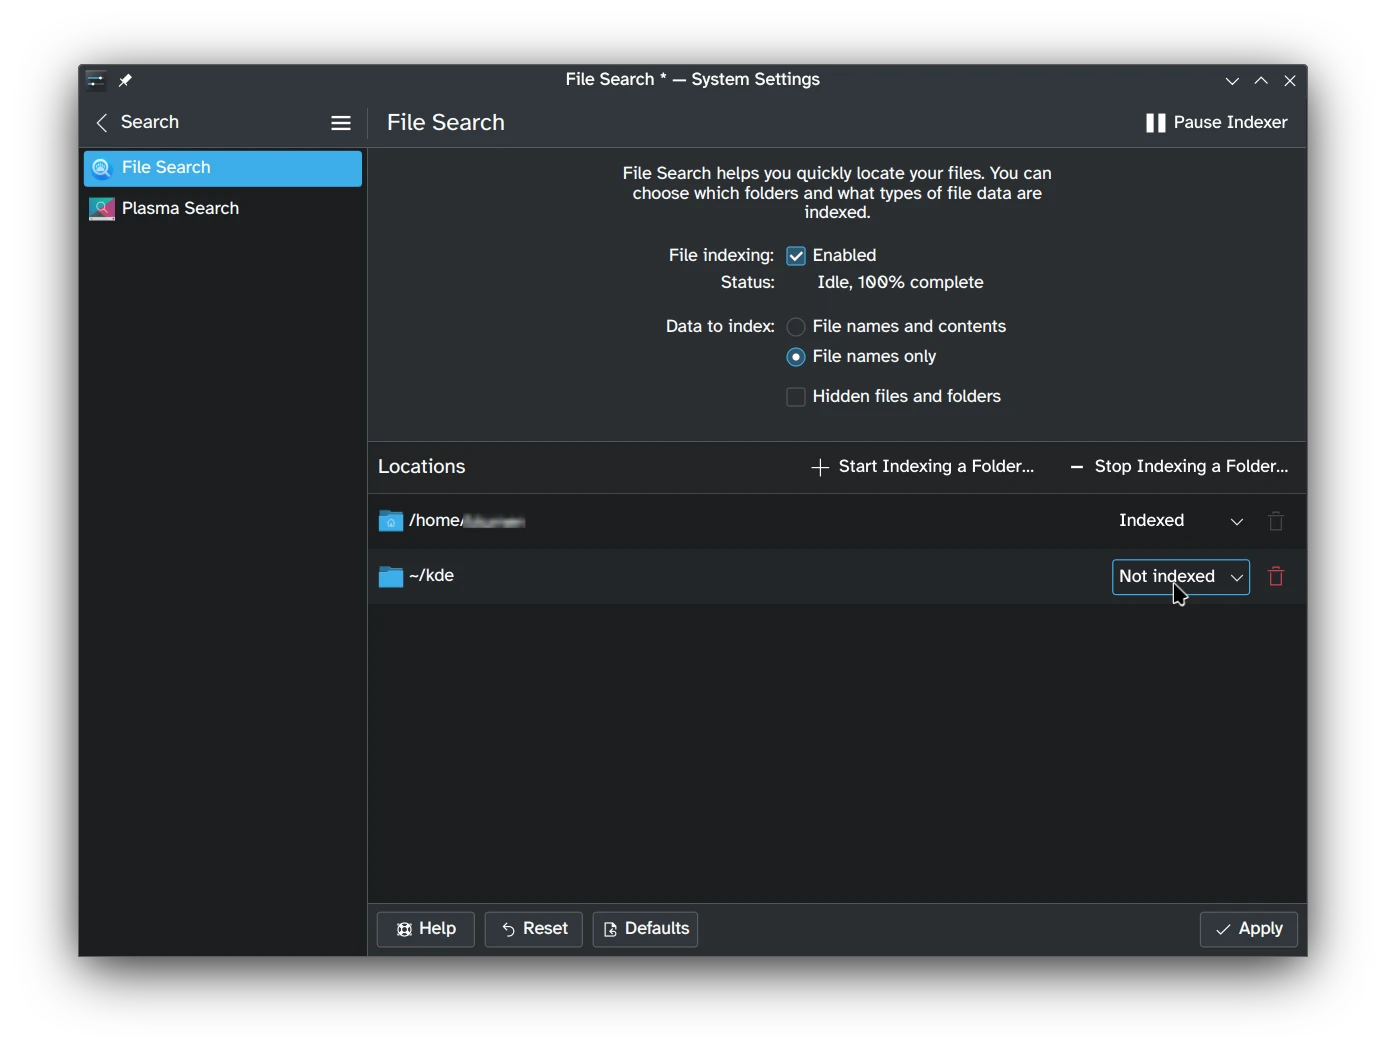Uncheck the File indexing Enabled checkbox
Screen dimensions: 1386x1049
796,256
